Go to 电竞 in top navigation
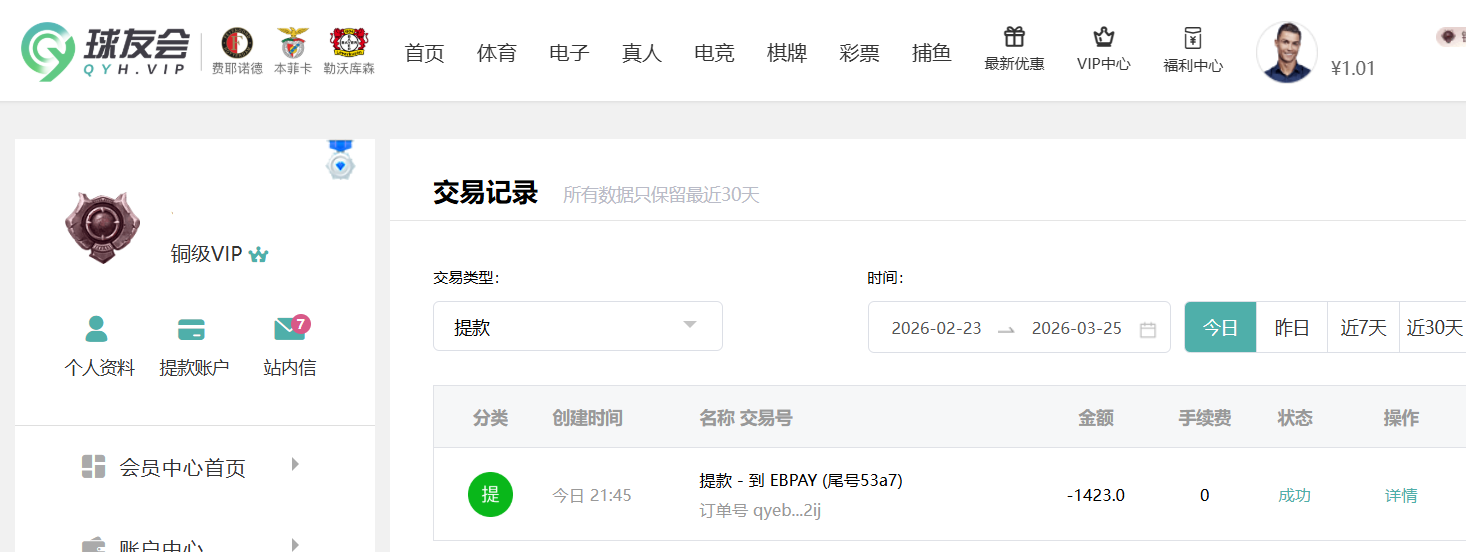The image size is (1466, 552). point(714,53)
